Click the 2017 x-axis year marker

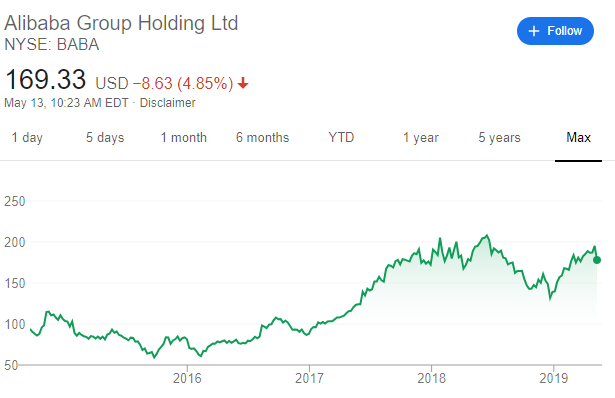click(309, 378)
